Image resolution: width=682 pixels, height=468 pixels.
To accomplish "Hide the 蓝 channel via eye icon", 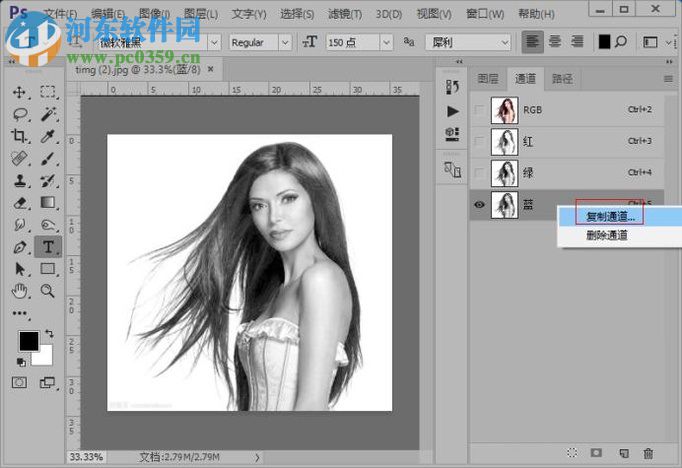I will [479, 204].
